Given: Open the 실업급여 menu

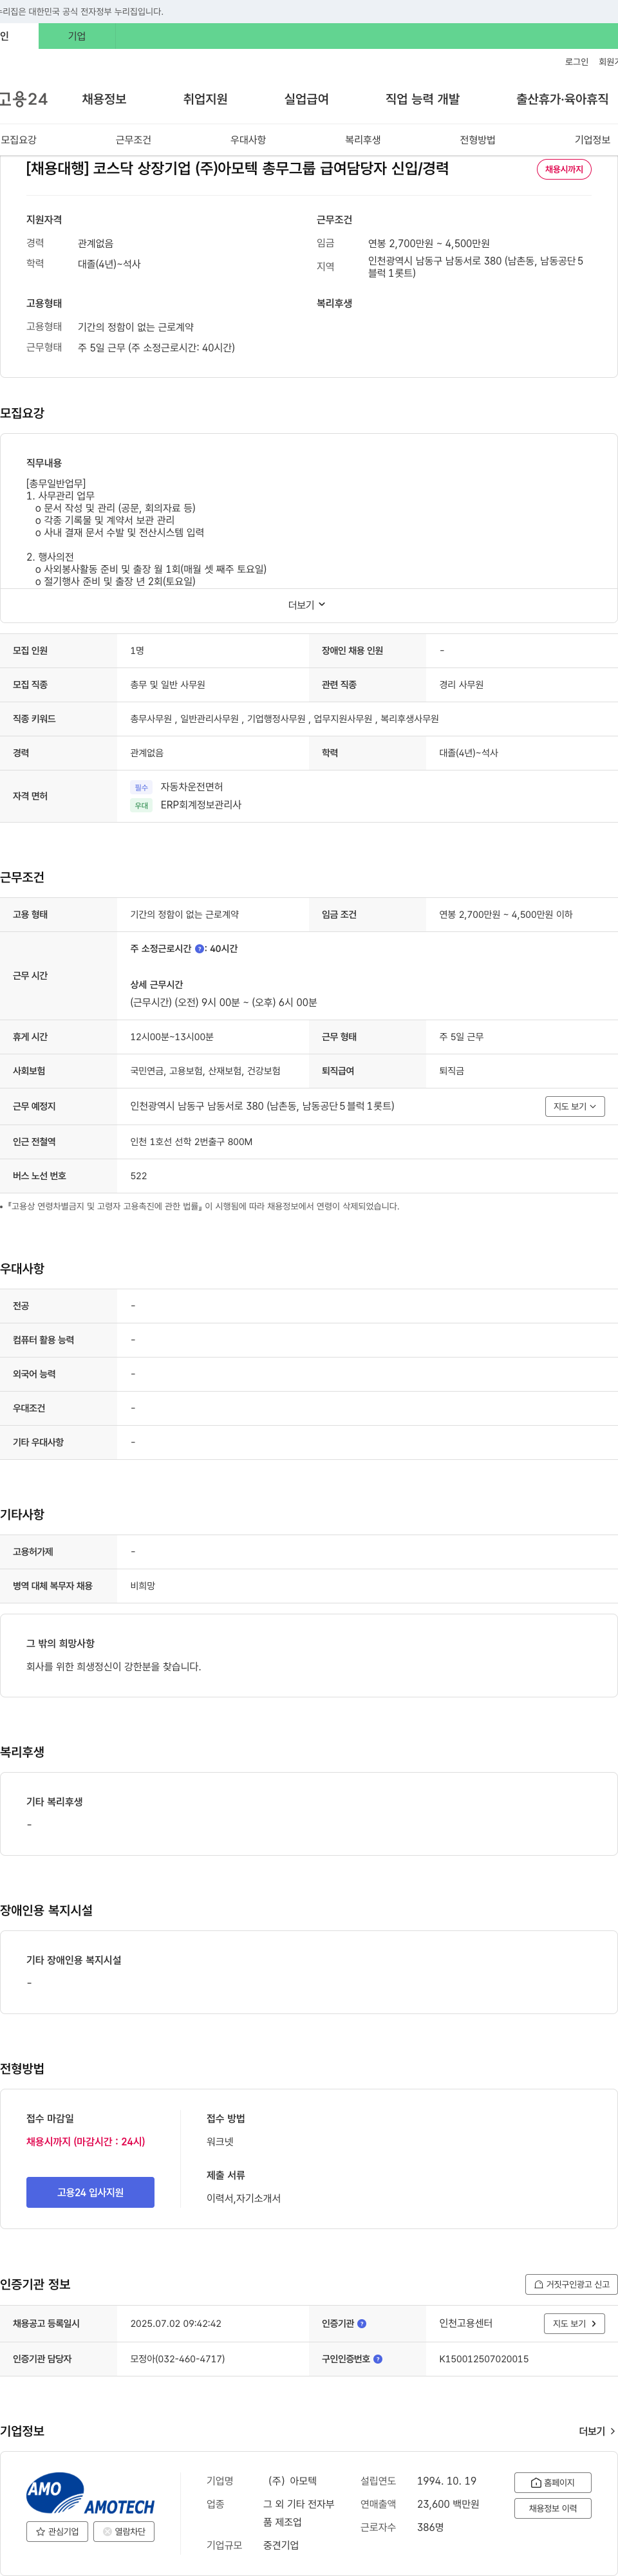Looking at the screenshot, I should point(306,99).
